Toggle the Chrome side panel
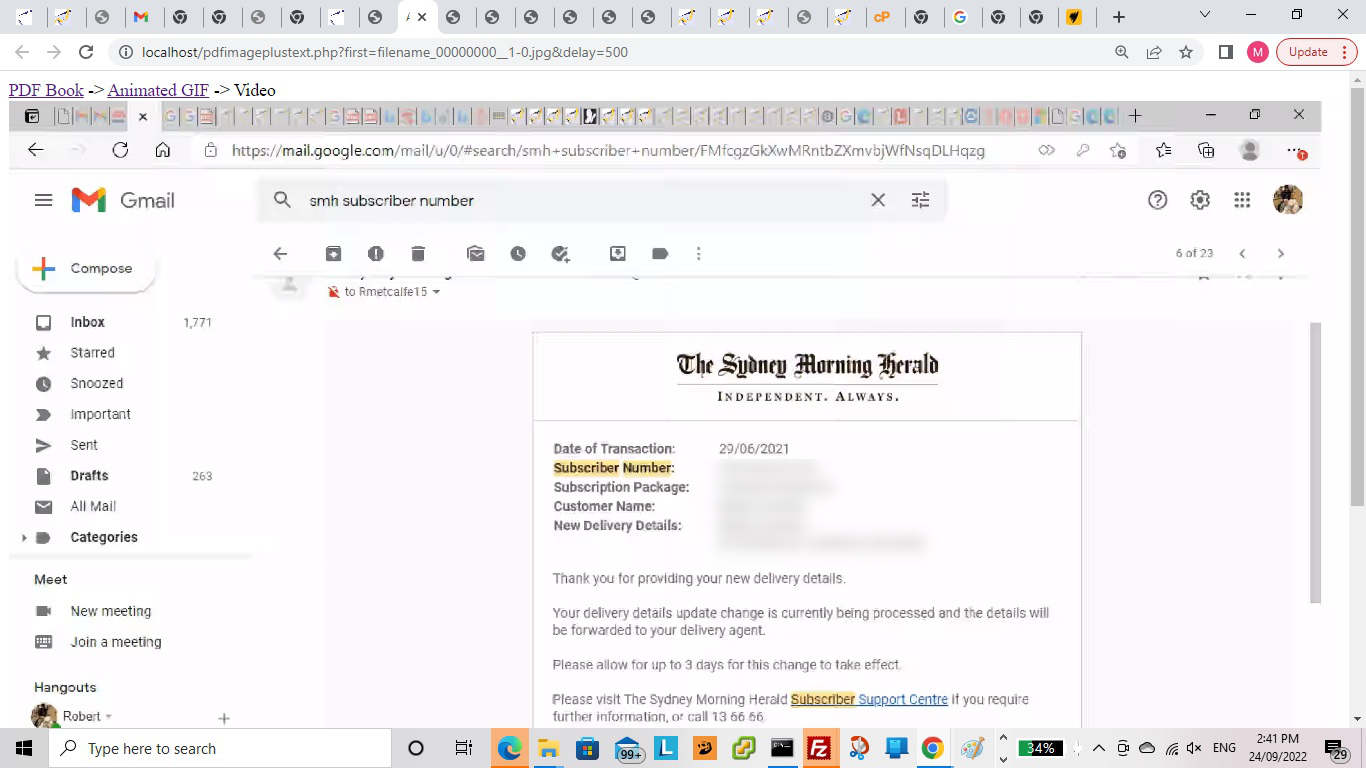The width and height of the screenshot is (1366, 768). 1226,52
